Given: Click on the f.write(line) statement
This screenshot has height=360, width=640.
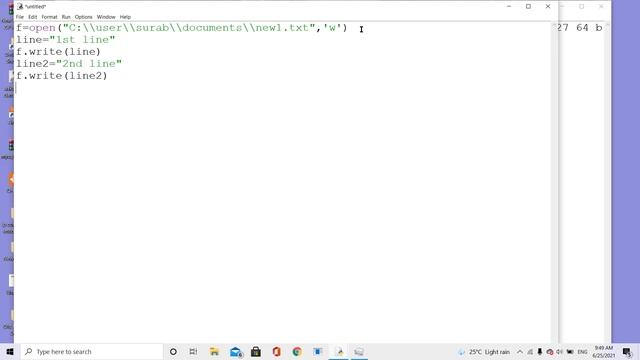Looking at the screenshot, I should 58,52.
